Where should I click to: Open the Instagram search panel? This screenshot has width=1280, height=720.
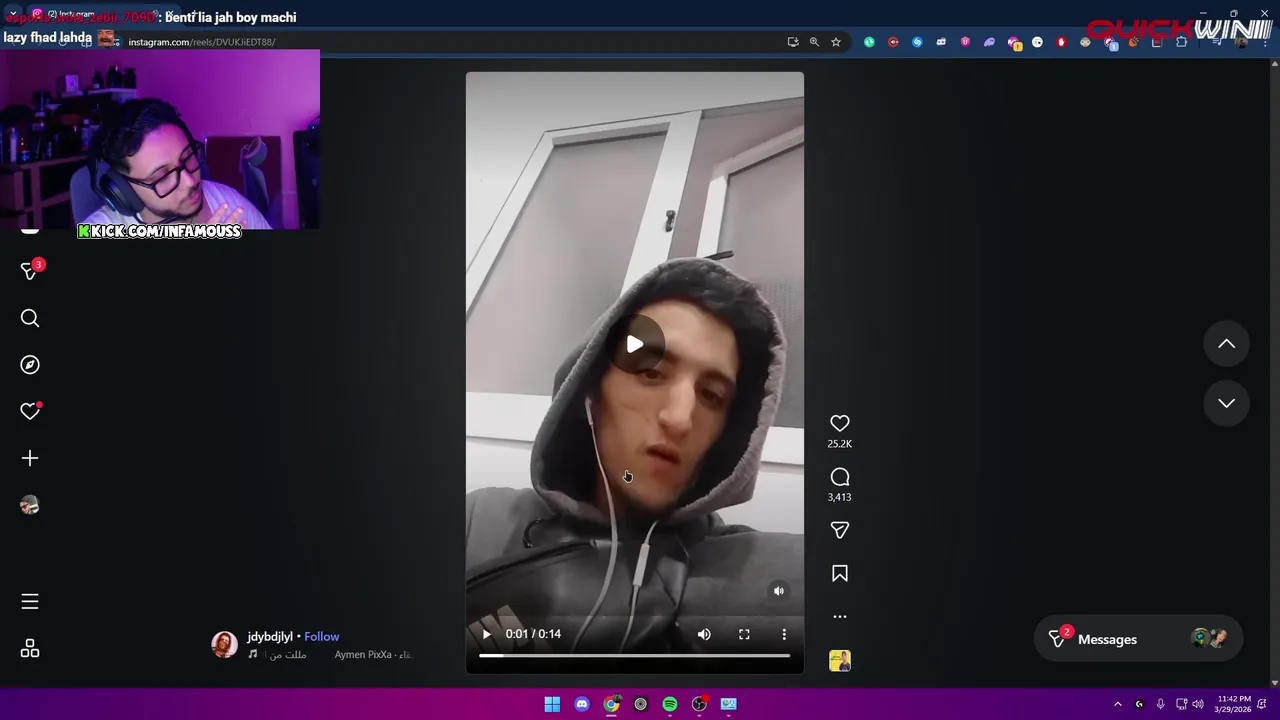(x=30, y=318)
